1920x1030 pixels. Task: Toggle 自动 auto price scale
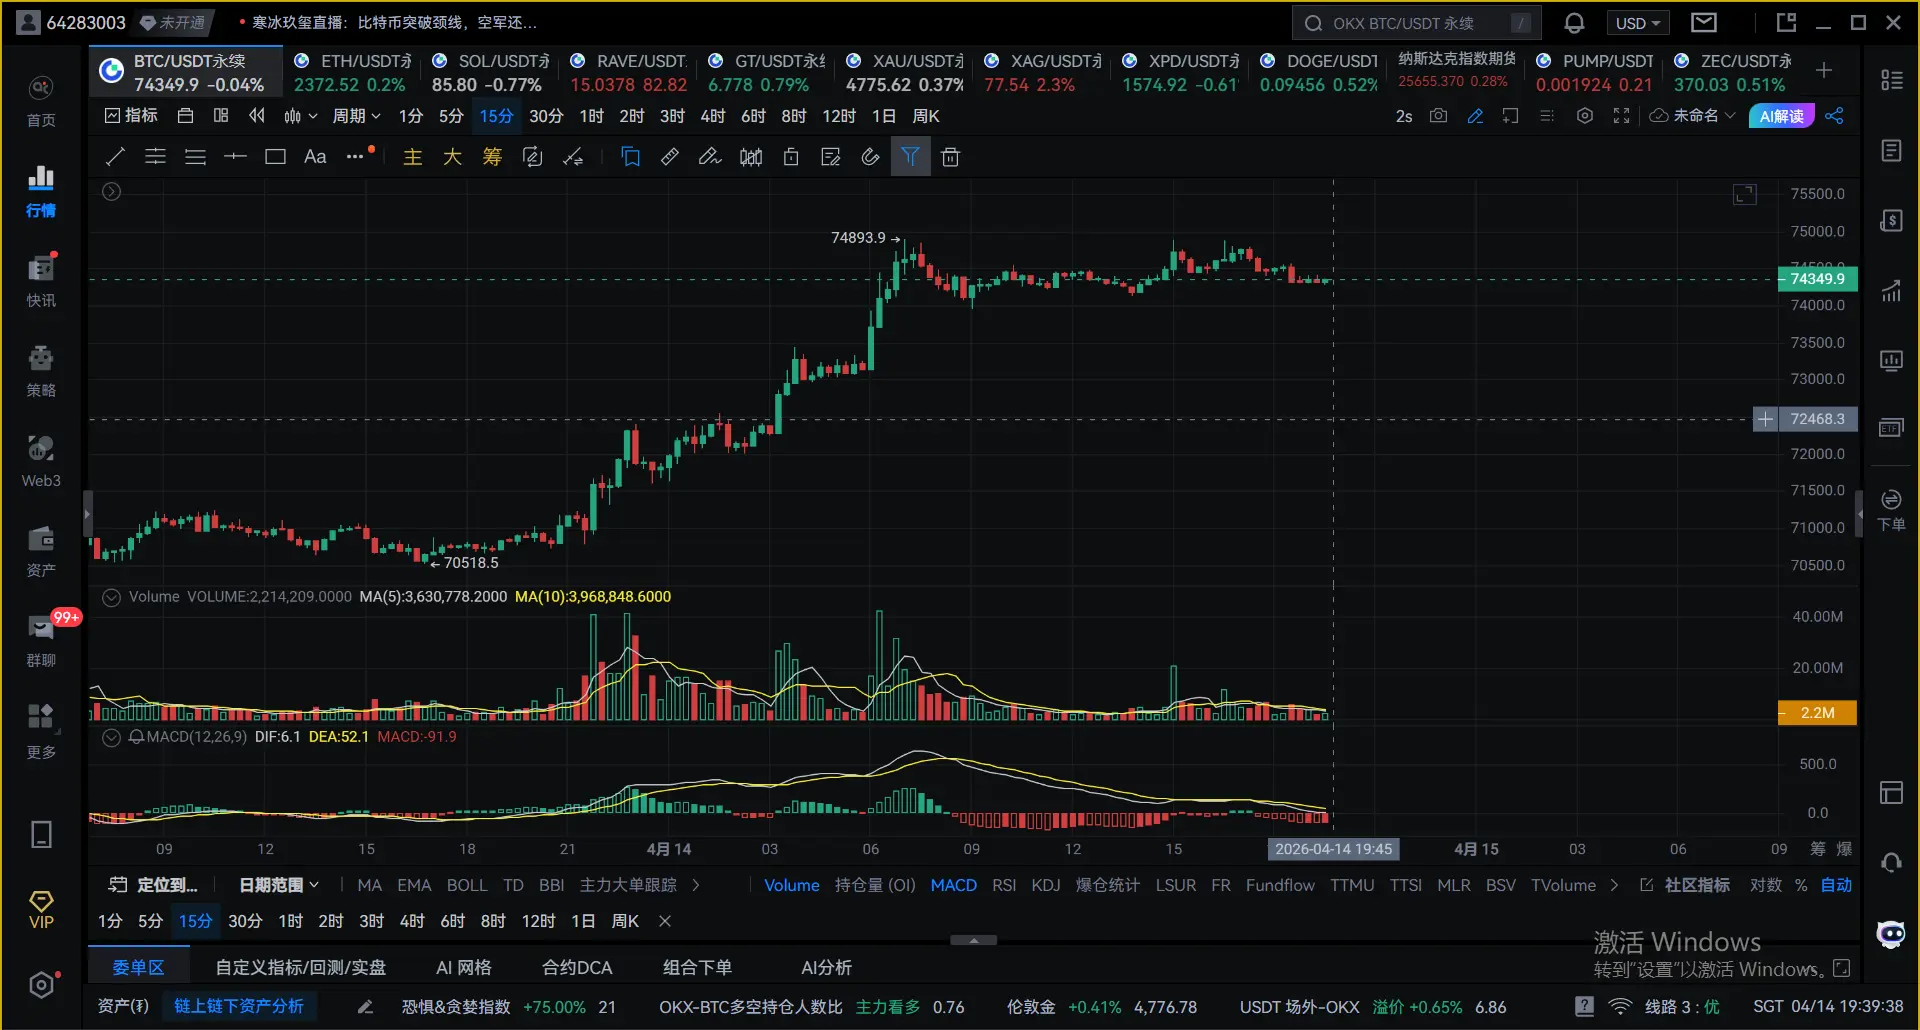[x=1836, y=885]
